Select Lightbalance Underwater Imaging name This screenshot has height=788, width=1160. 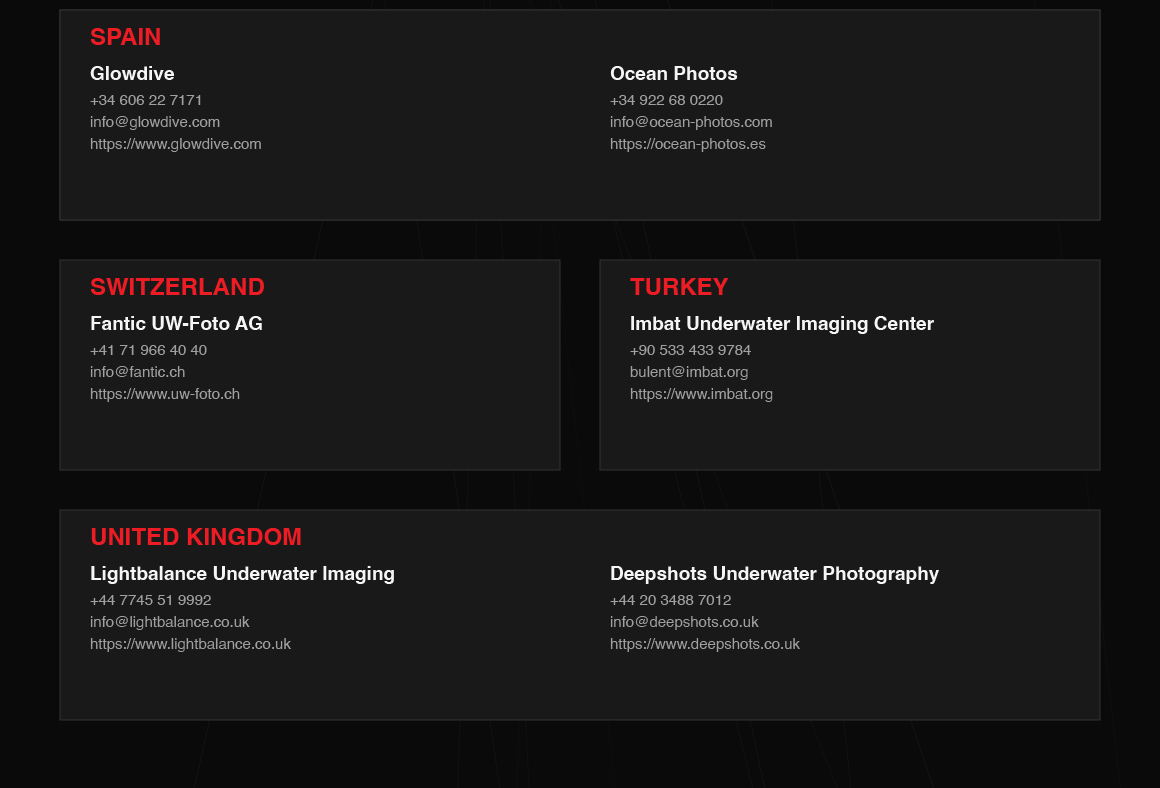click(x=242, y=573)
